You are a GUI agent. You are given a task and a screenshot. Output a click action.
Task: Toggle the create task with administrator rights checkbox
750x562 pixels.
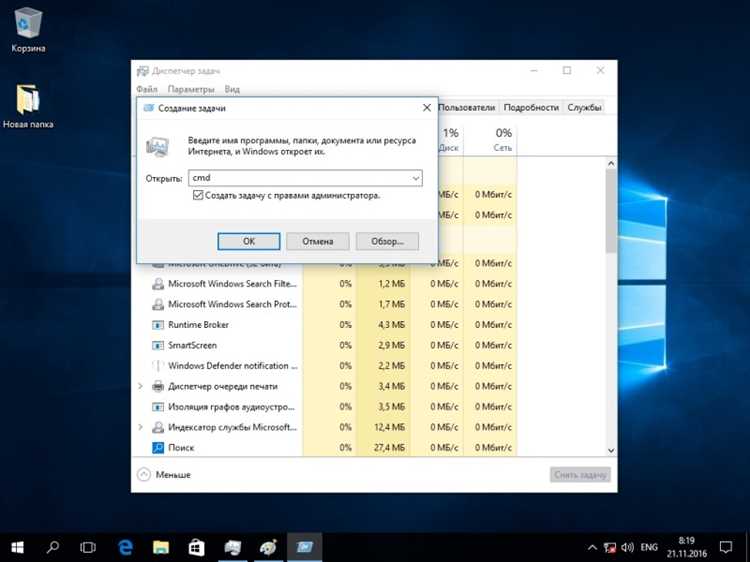pos(198,195)
